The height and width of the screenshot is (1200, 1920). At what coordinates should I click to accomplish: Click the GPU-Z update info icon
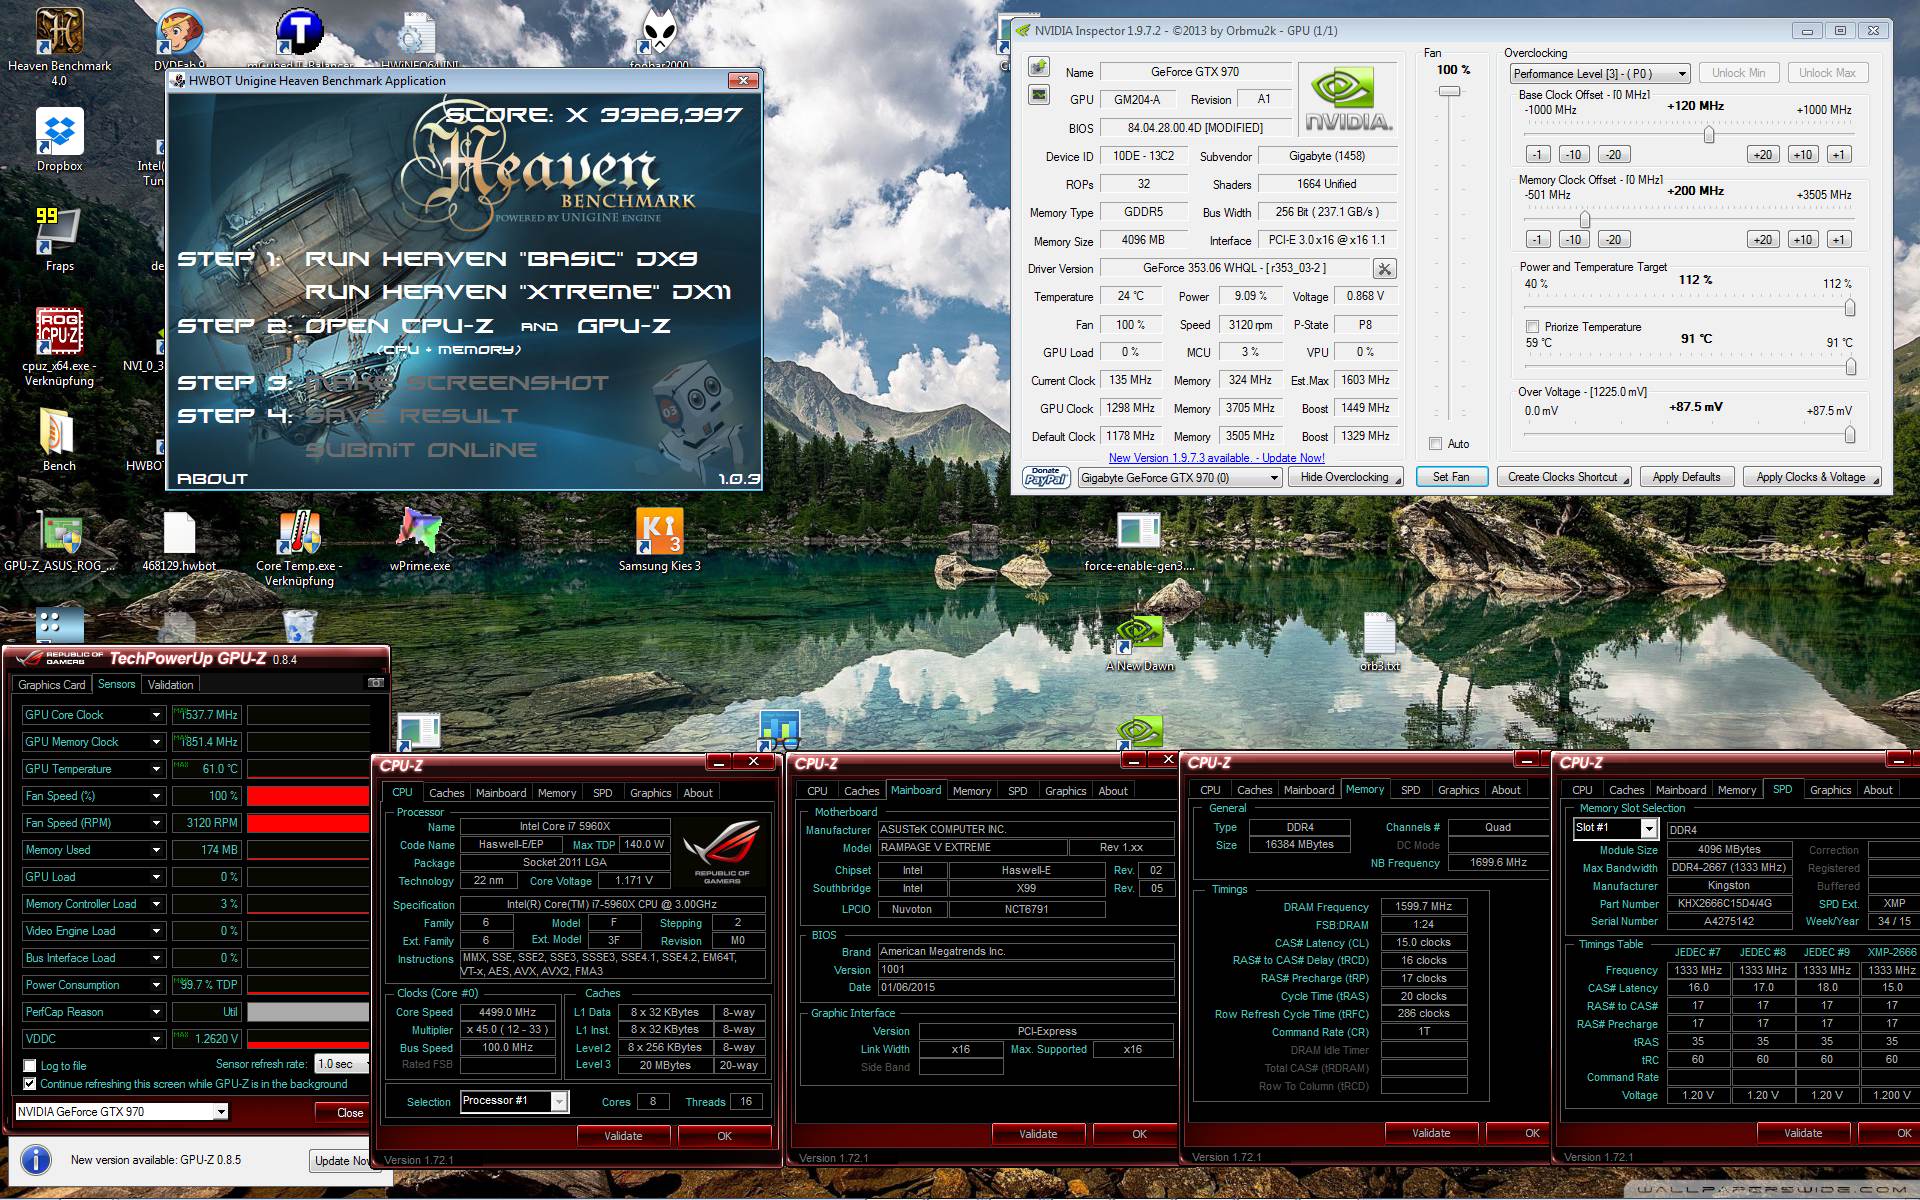tap(36, 1160)
